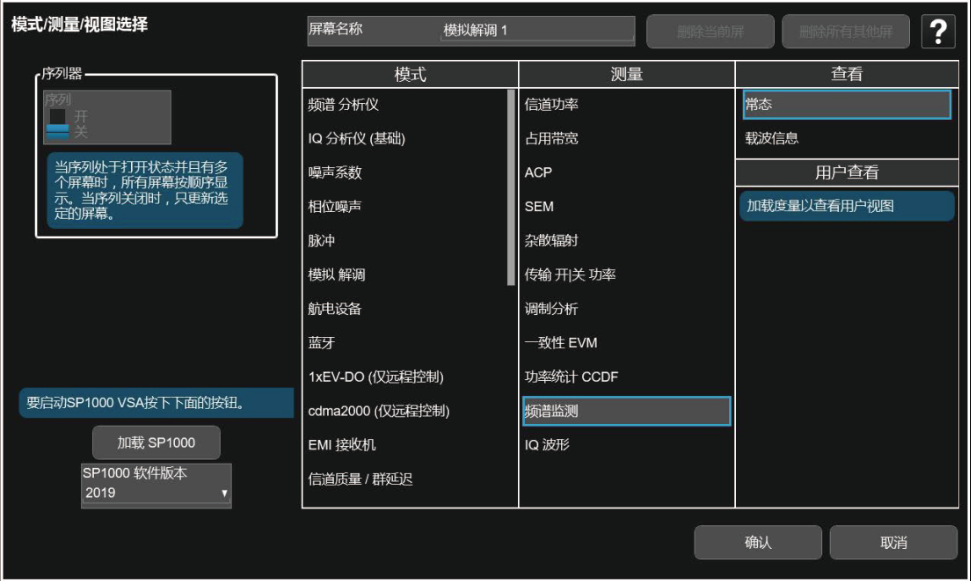Pick the EMI 接收机 mode

point(342,444)
